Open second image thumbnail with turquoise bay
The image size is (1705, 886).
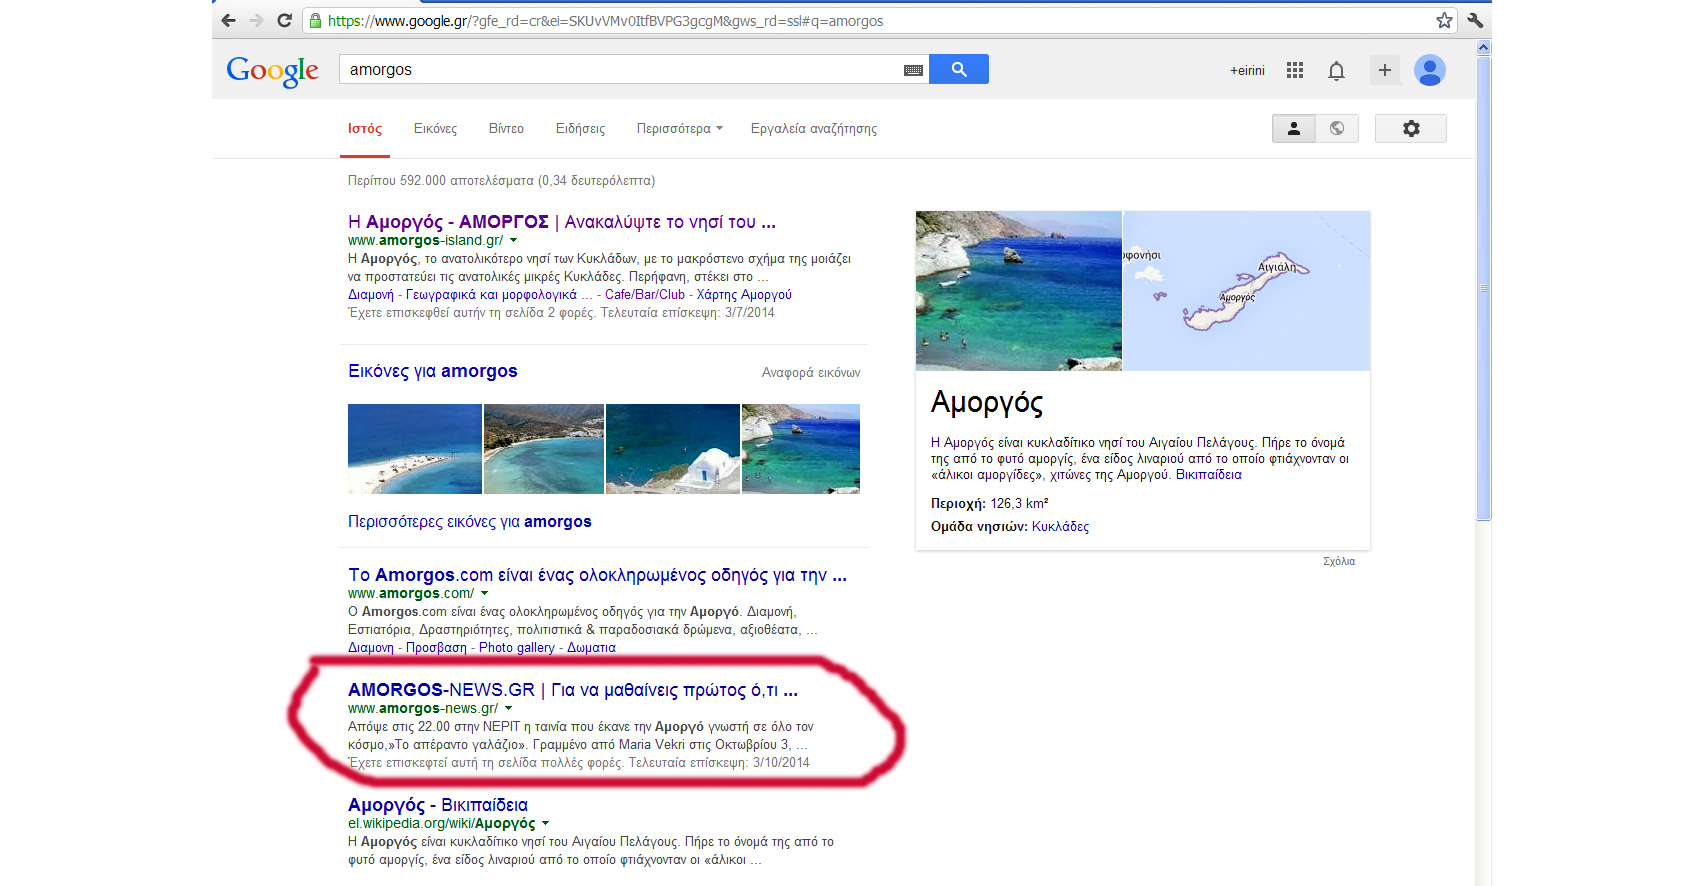544,449
